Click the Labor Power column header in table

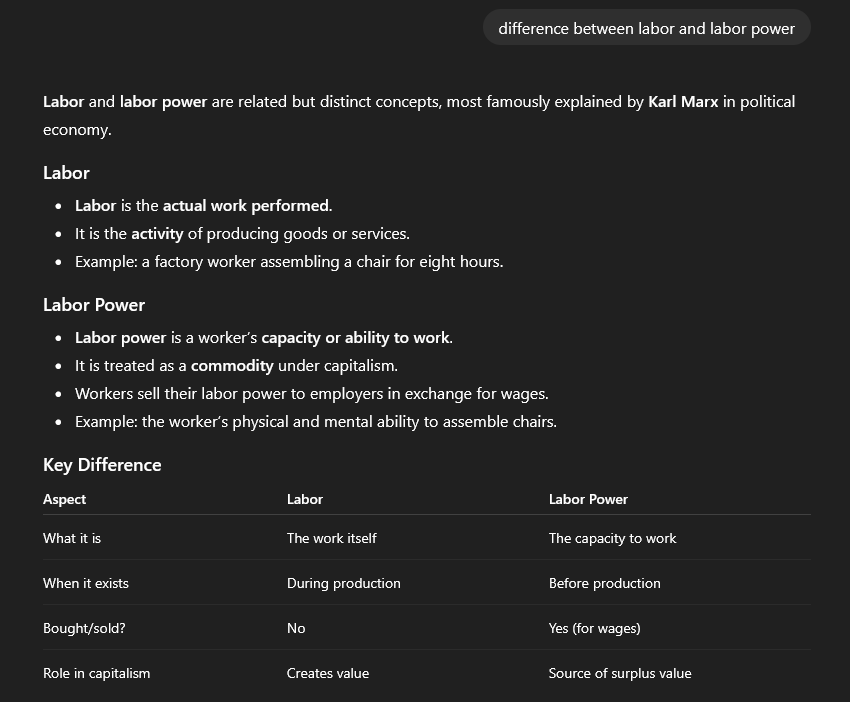pyautogui.click(x=588, y=499)
